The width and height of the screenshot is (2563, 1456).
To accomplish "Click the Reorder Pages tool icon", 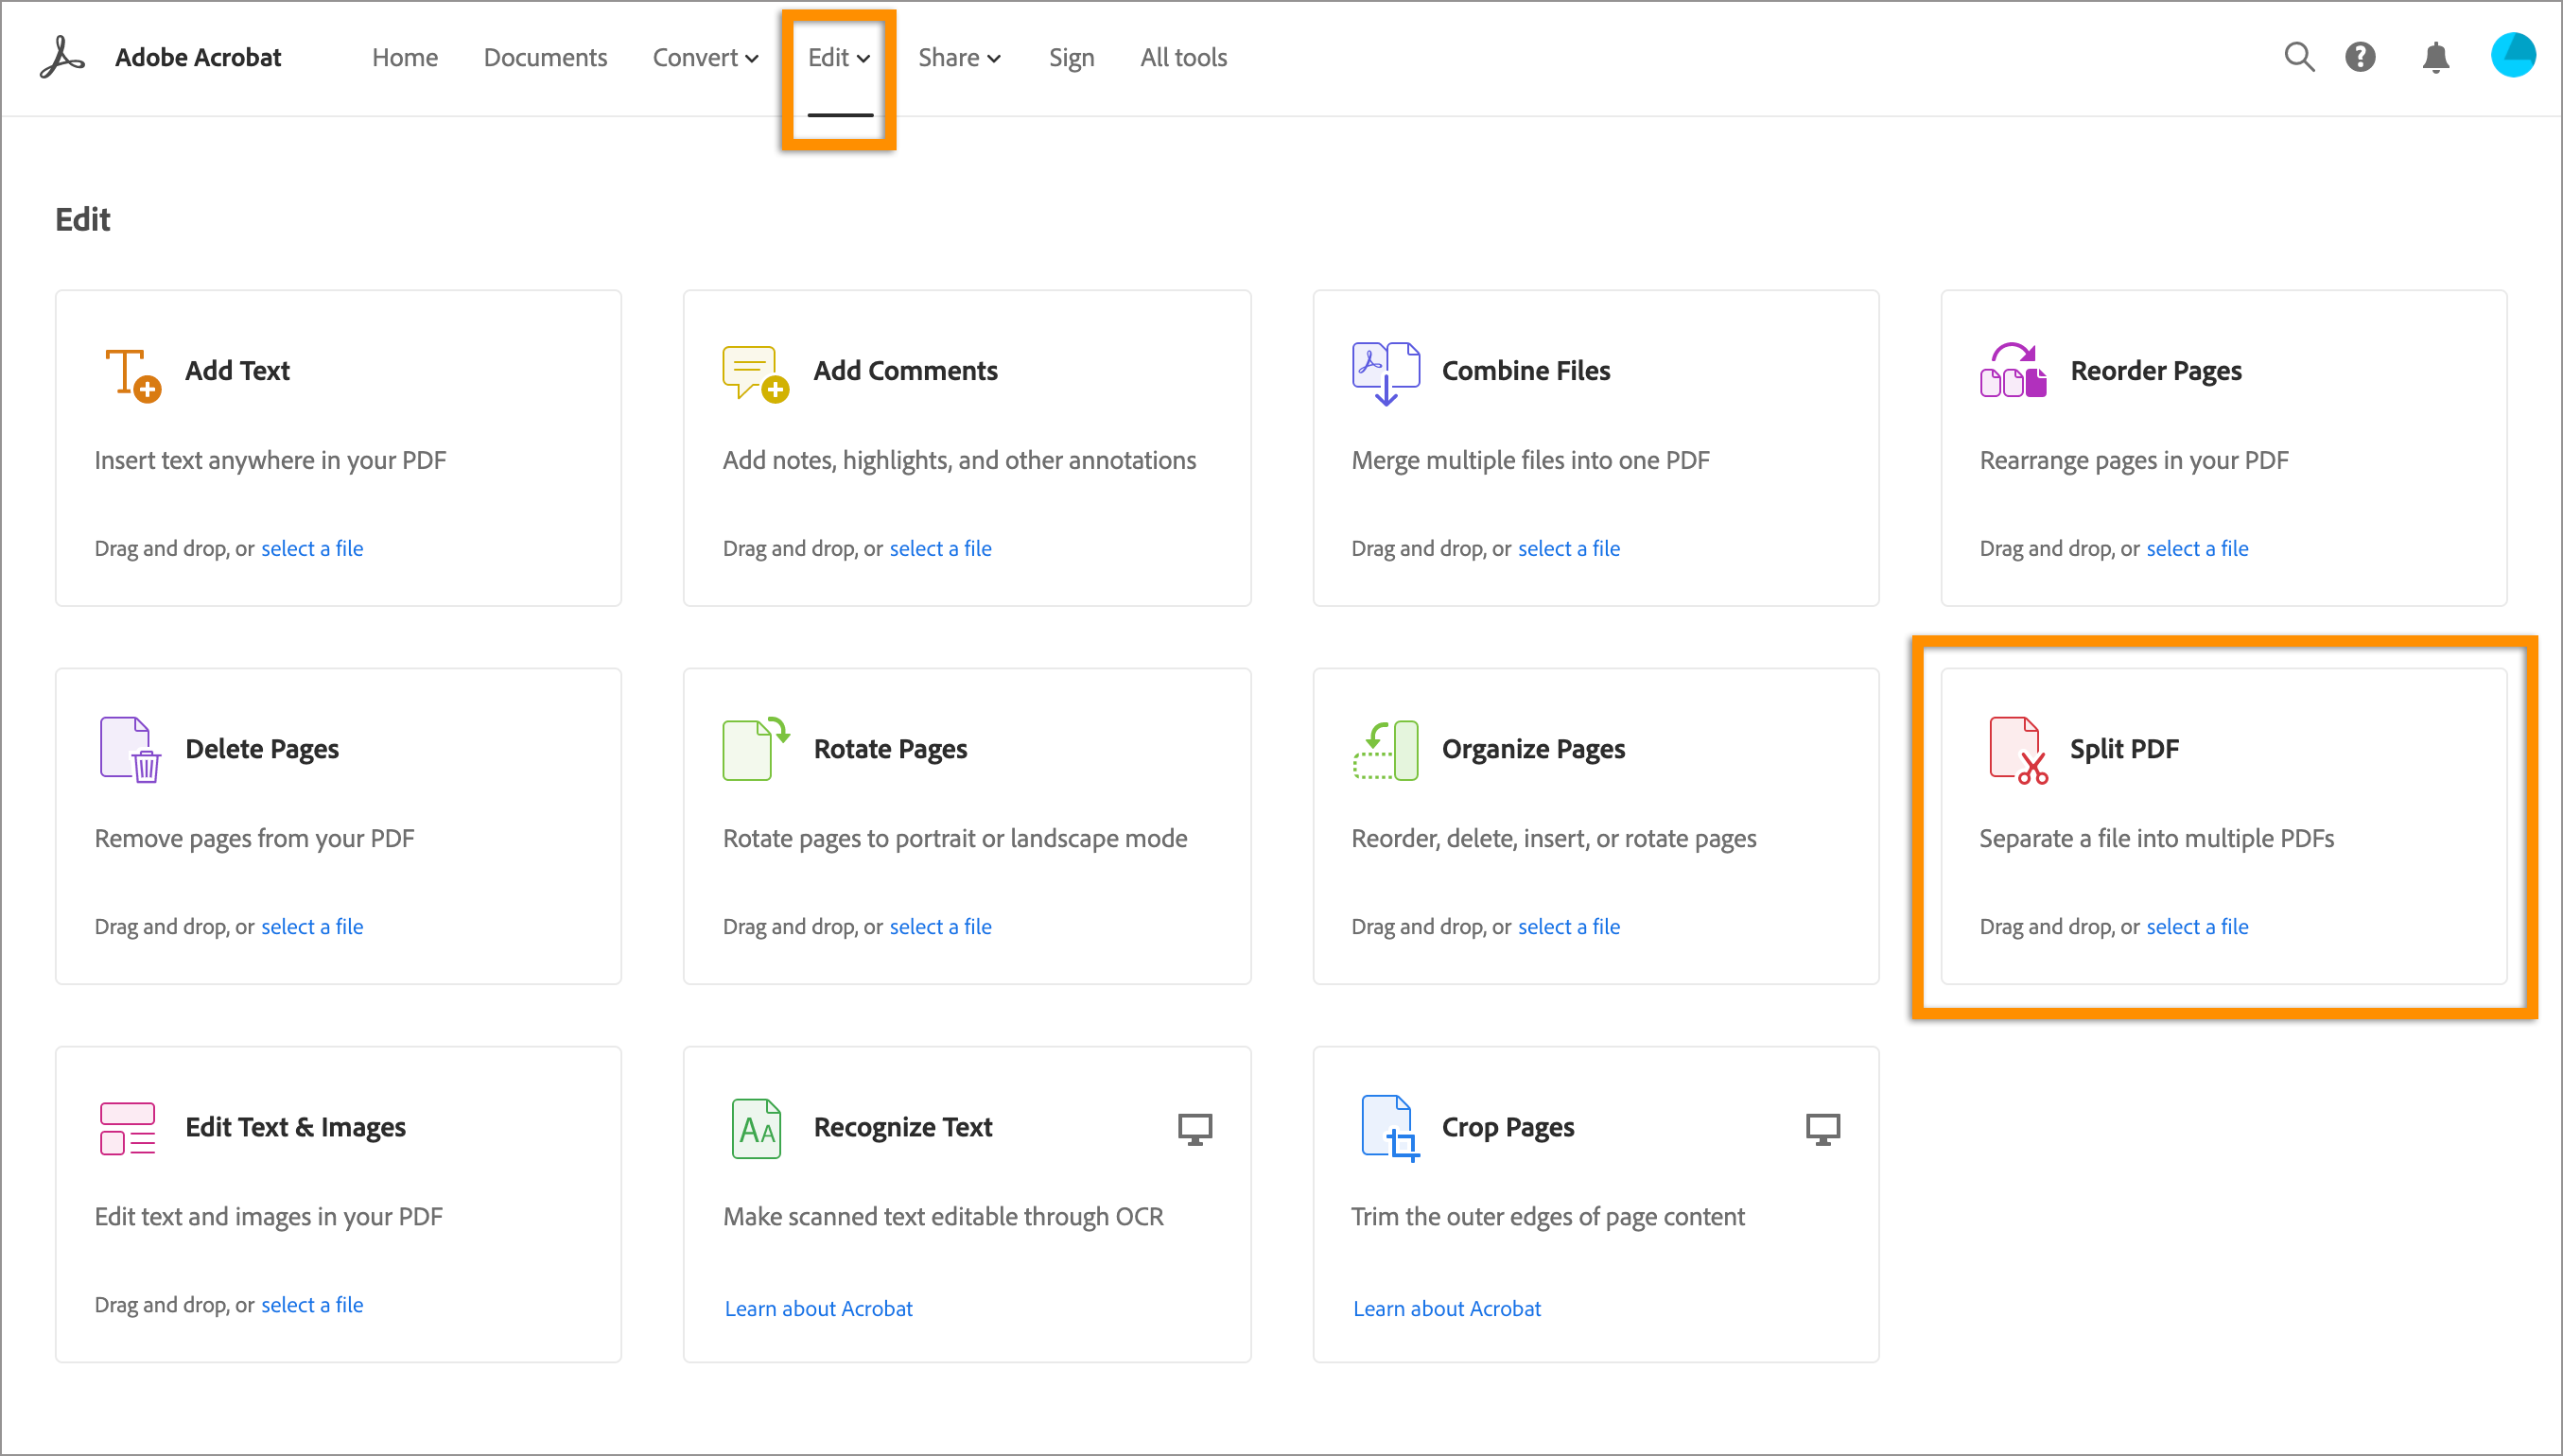I will (2011, 368).
